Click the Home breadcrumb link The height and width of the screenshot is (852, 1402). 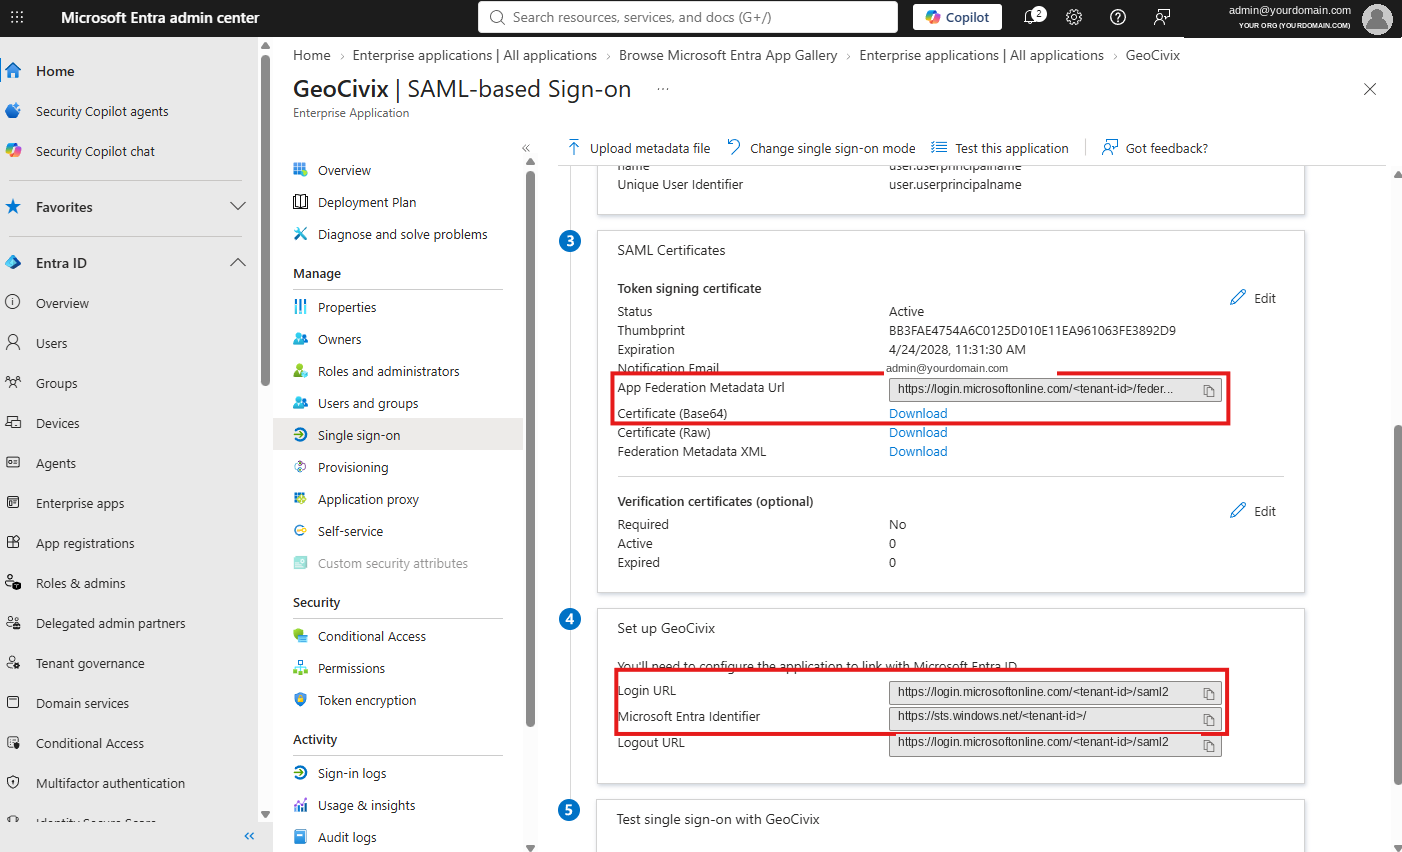(312, 55)
